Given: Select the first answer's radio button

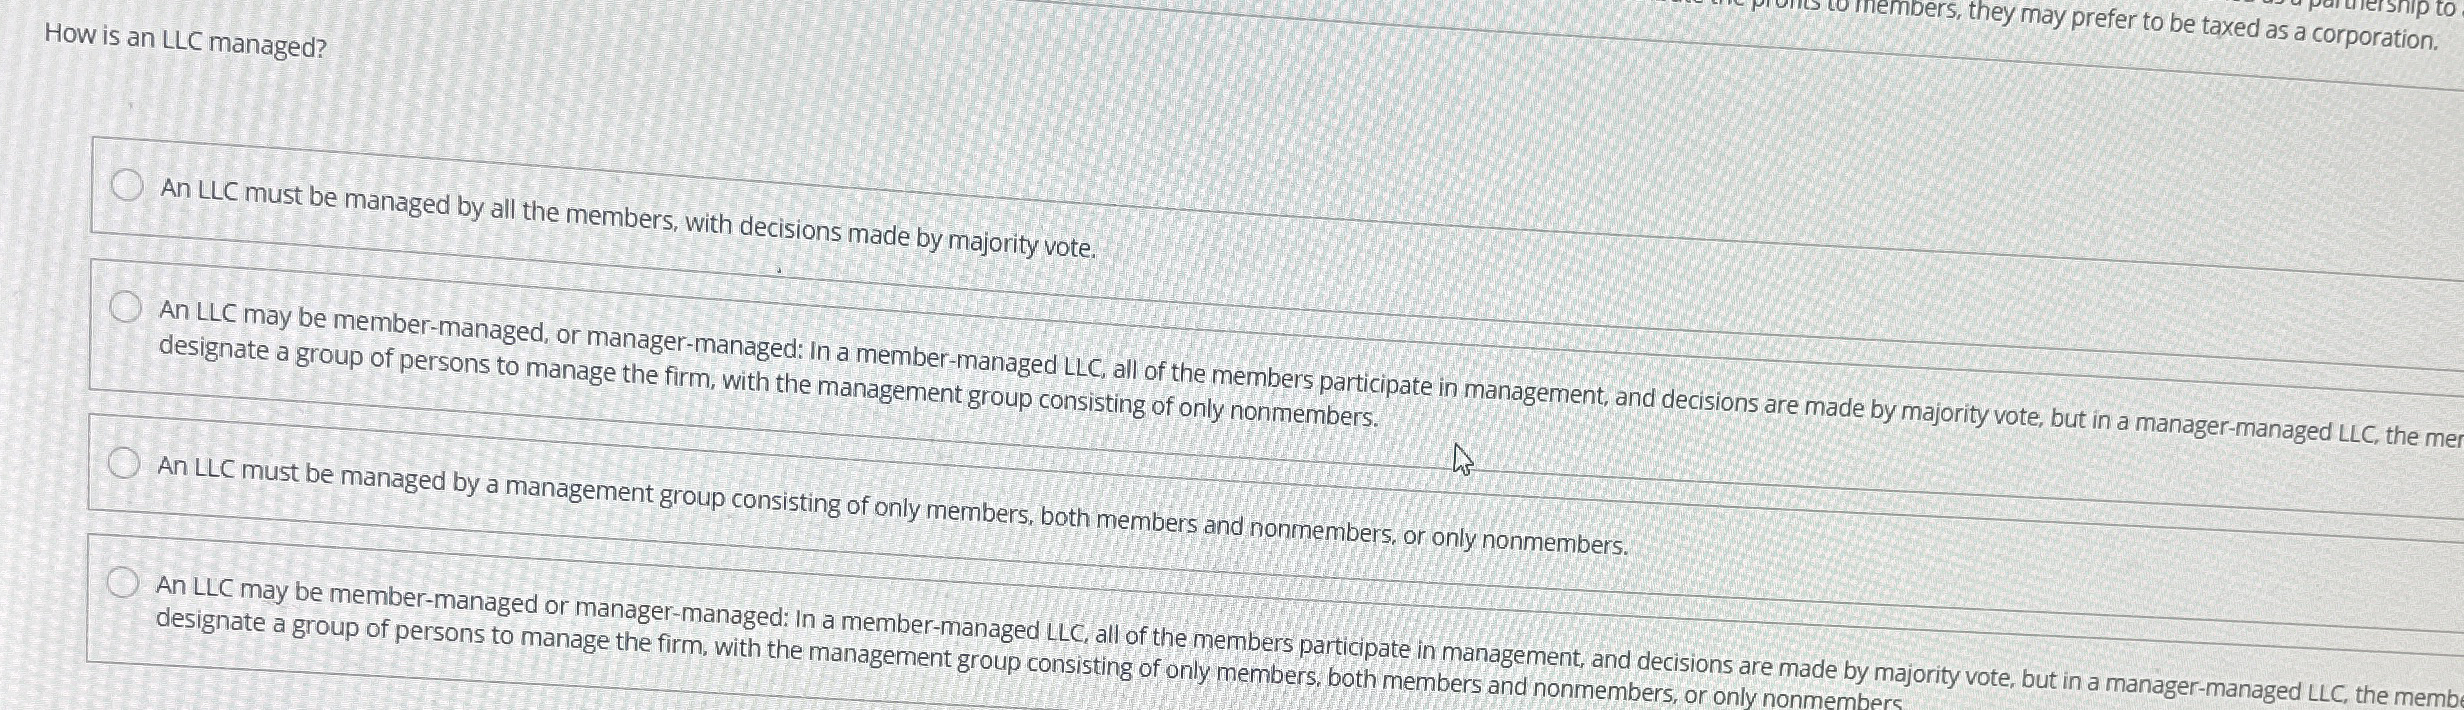Looking at the screenshot, I should click(127, 186).
